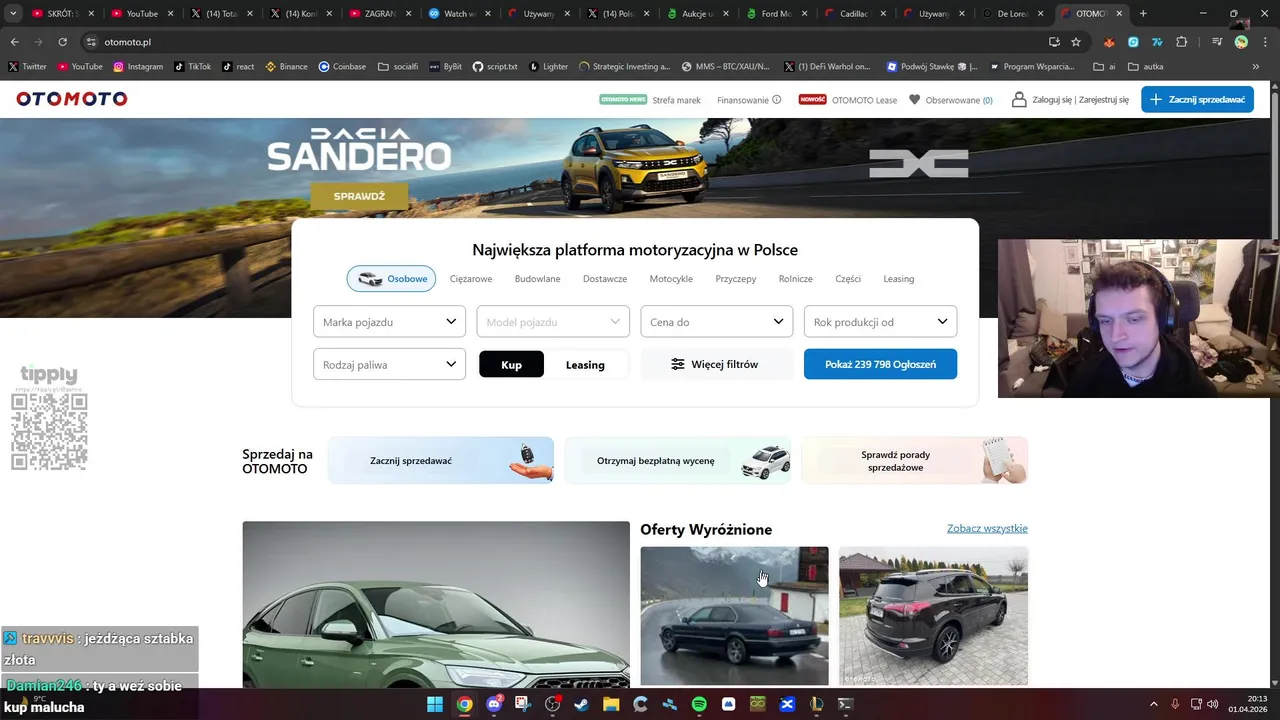Click the Zacznij sprzedawać header button

point(1197,99)
